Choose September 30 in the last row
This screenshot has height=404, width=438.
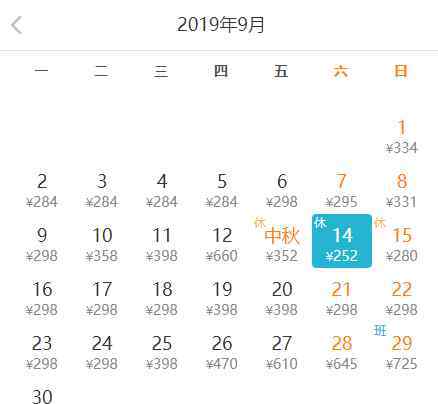[x=42, y=396]
